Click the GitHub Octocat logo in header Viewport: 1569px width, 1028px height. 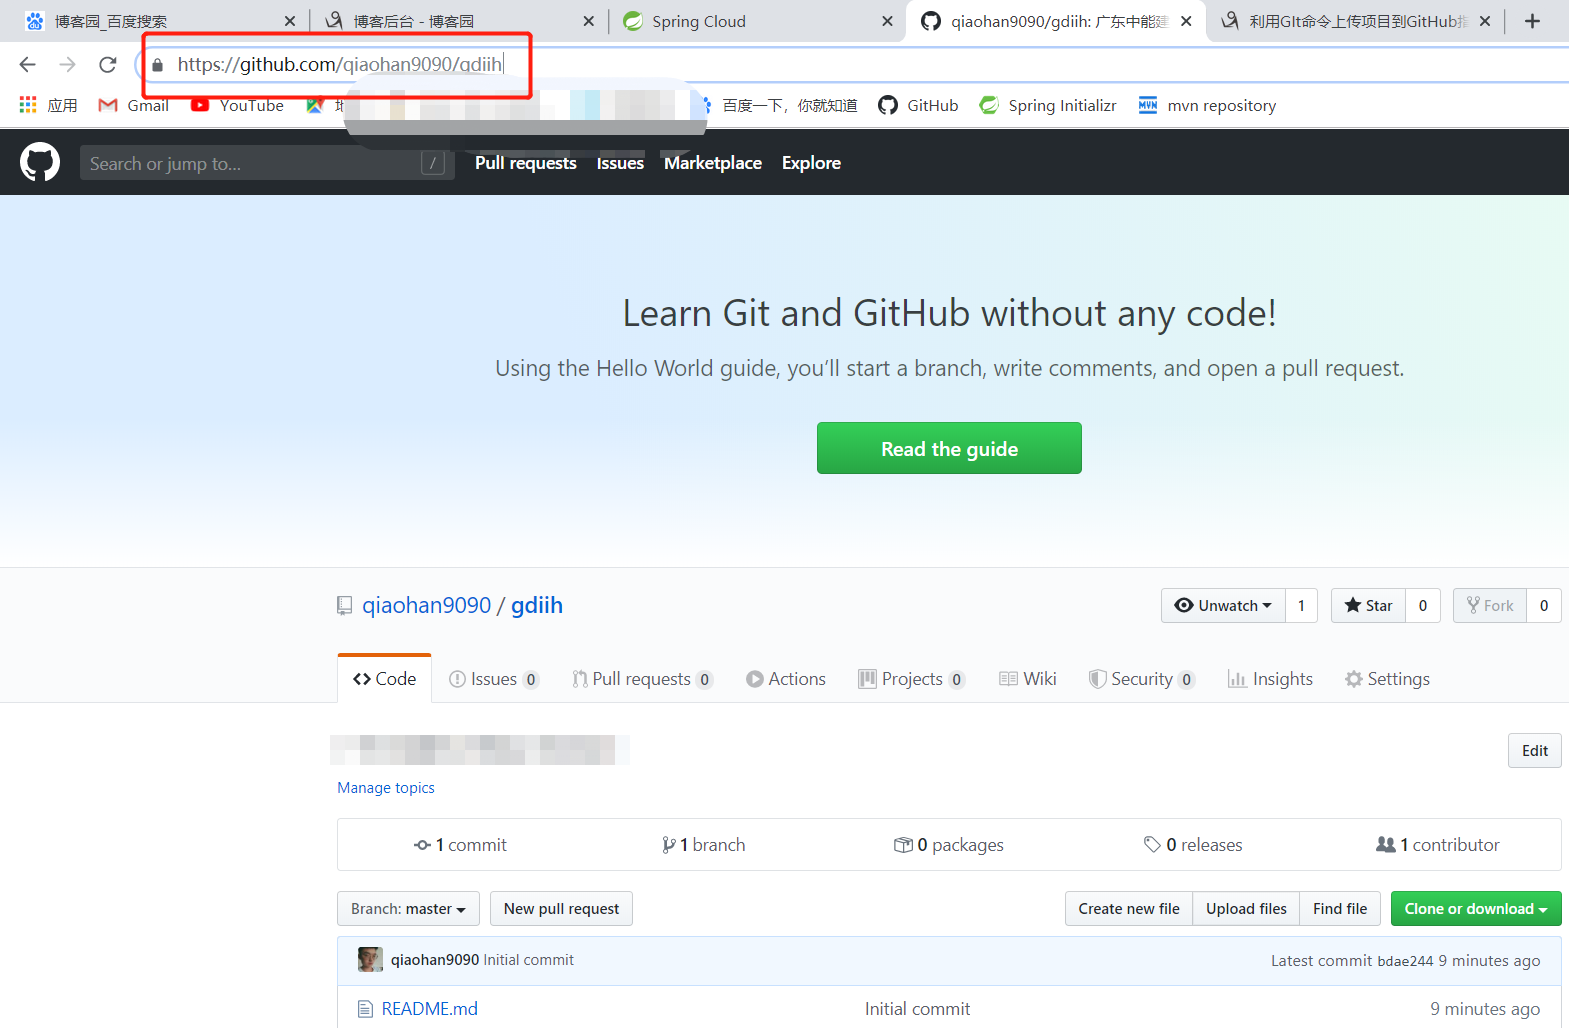pos(40,162)
